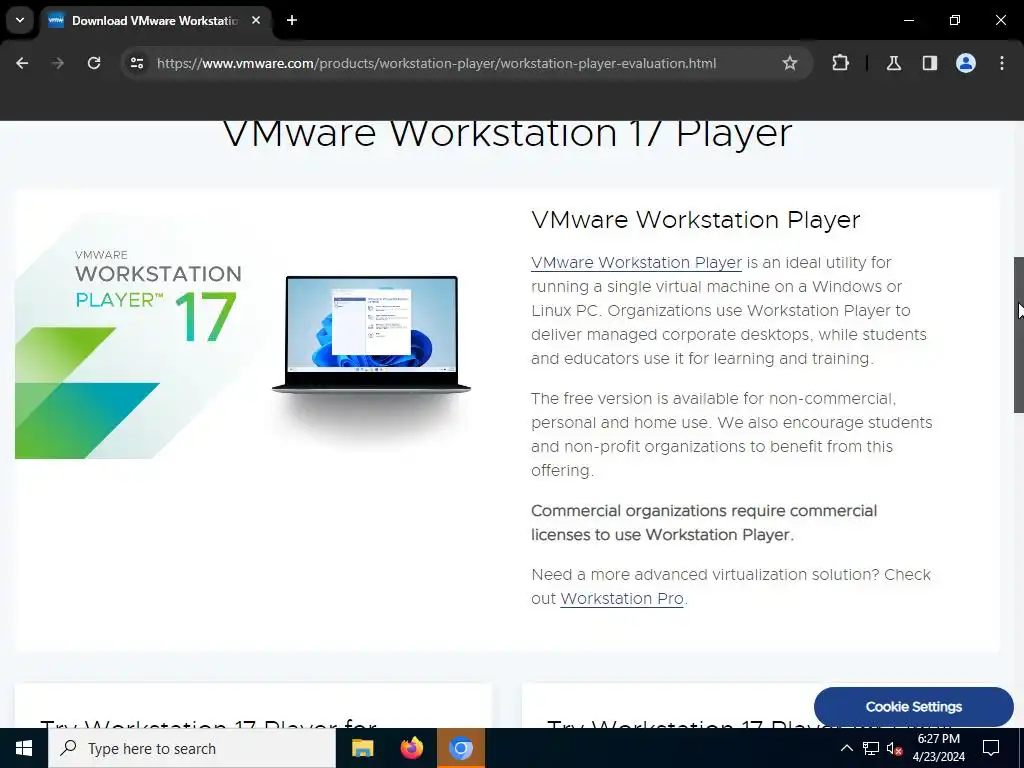
Task: Open a new browser tab
Action: (292, 20)
